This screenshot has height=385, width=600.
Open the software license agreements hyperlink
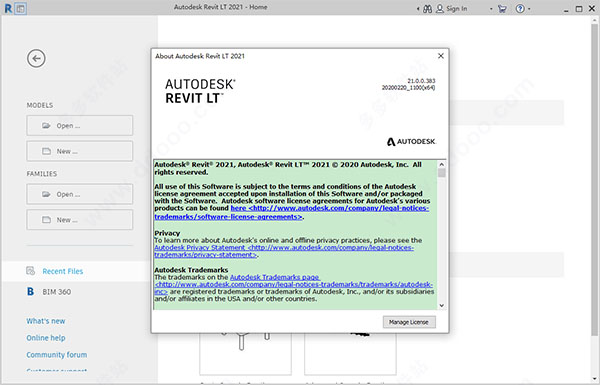pyautogui.click(x=292, y=212)
